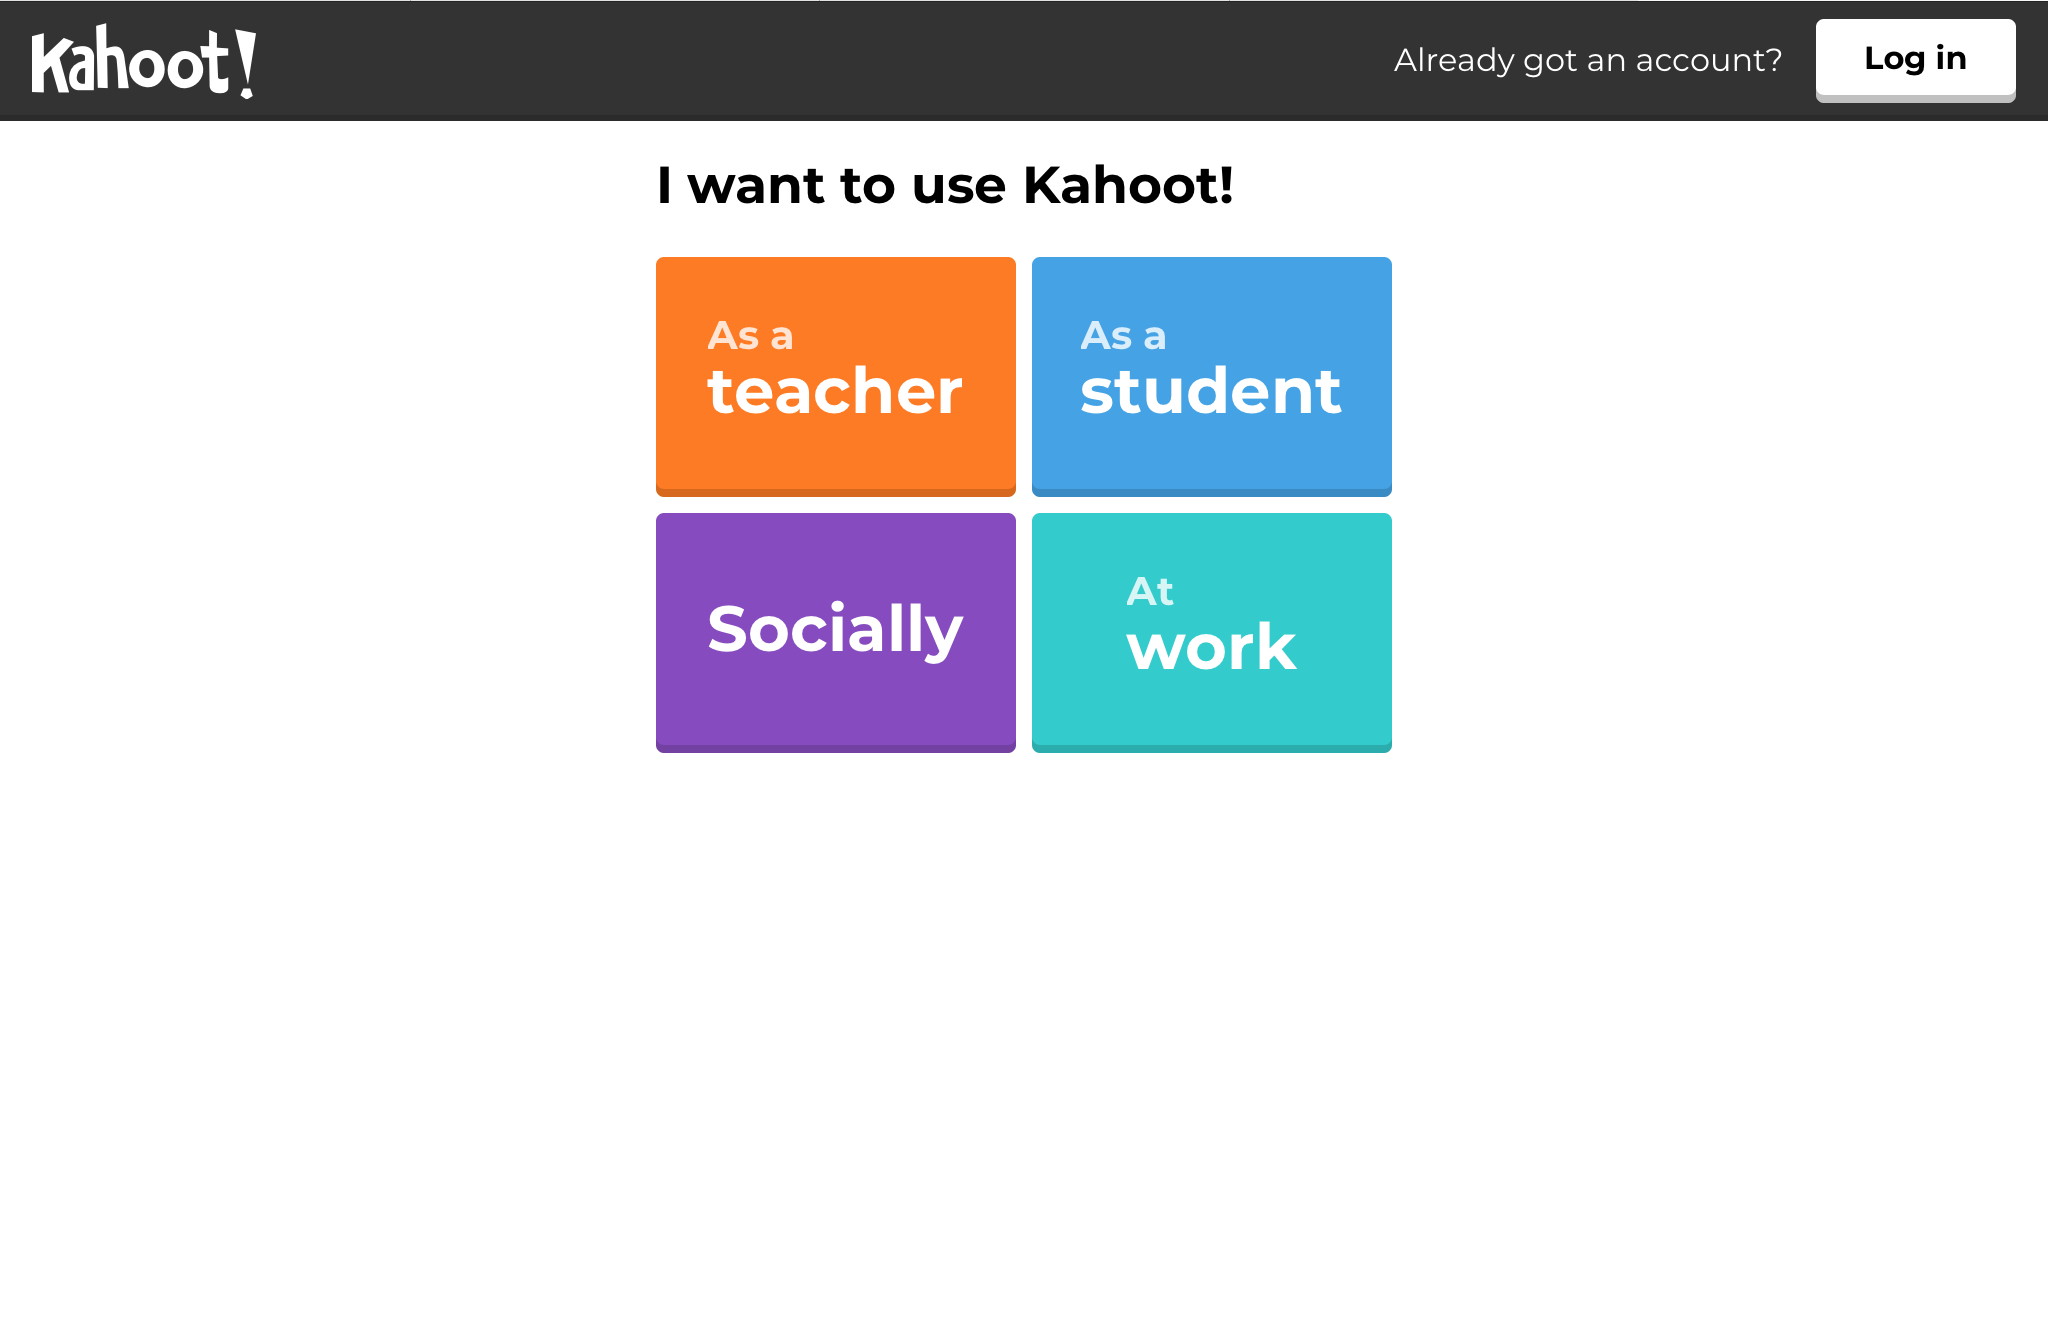Click the word 'student' on blue tile

coord(1210,391)
